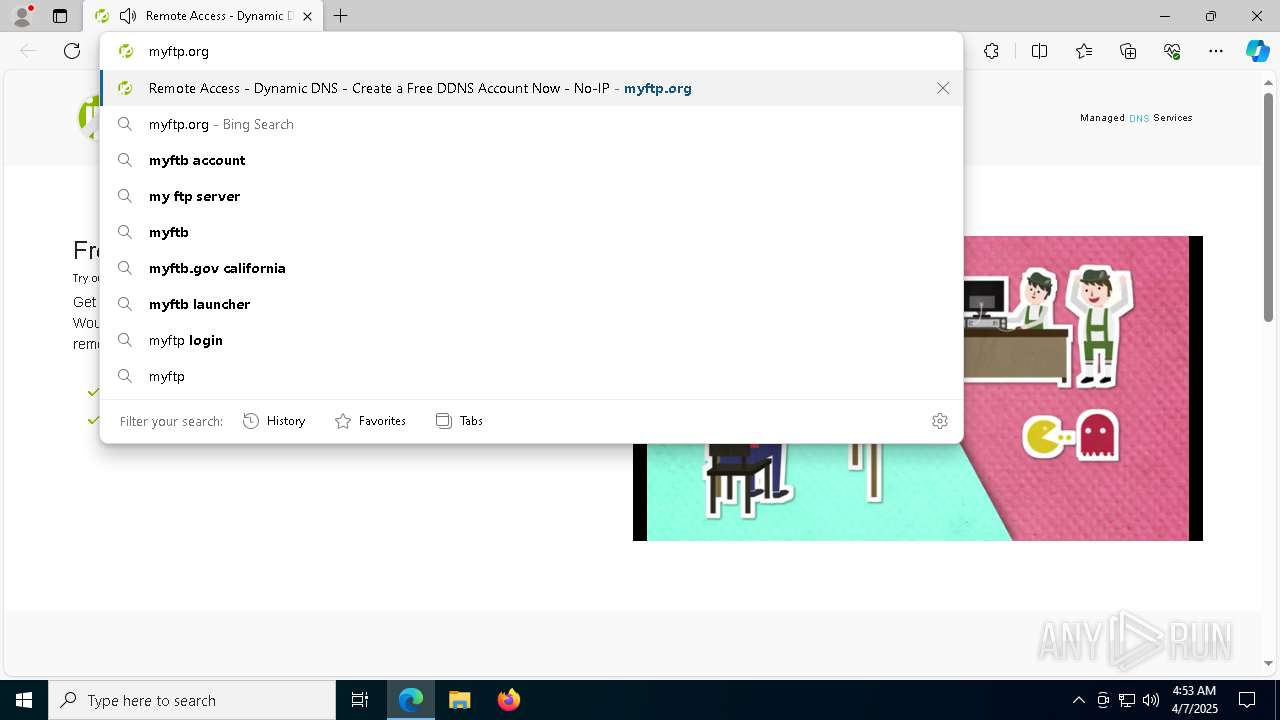The height and width of the screenshot is (720, 1280).
Task: Choose the 'myftp login' suggestion
Action: tap(531, 340)
